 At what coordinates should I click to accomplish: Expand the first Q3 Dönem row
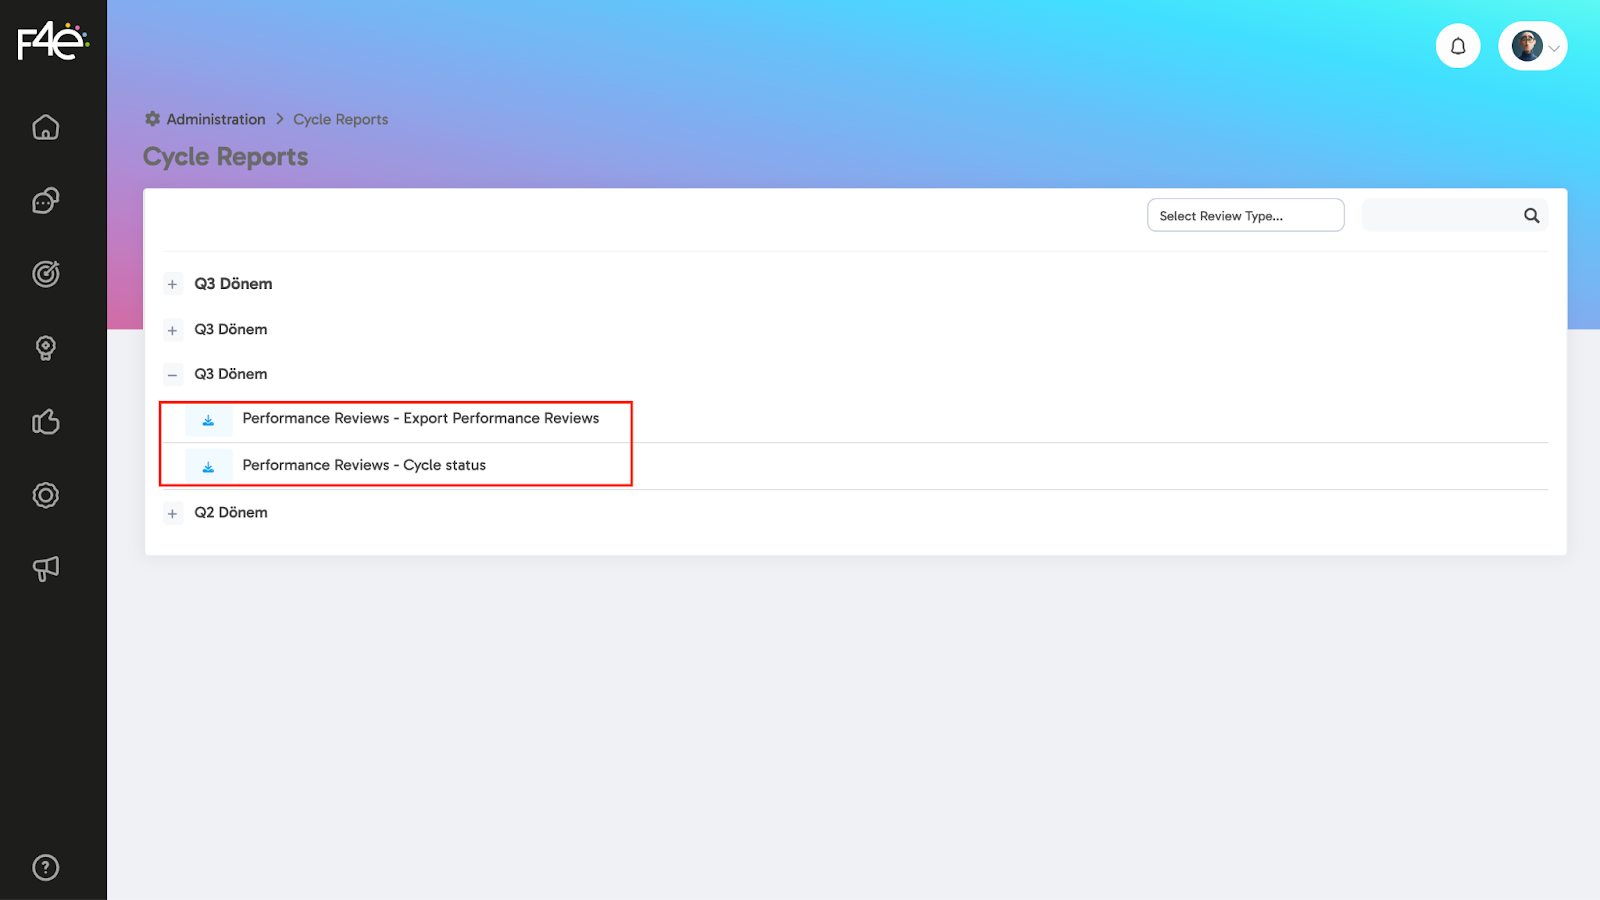(173, 285)
